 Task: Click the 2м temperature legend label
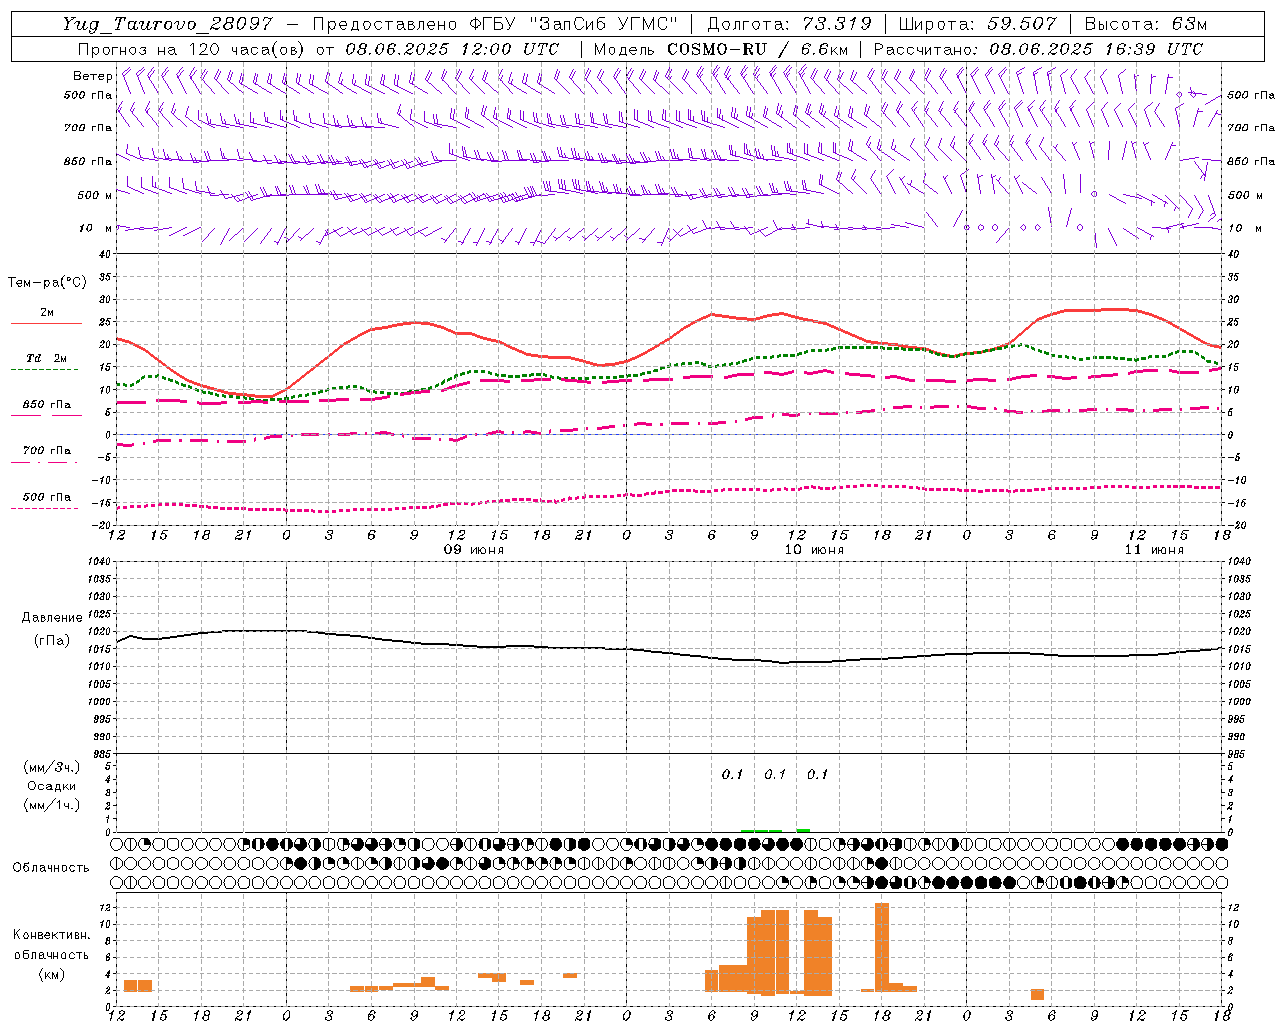(x=47, y=312)
